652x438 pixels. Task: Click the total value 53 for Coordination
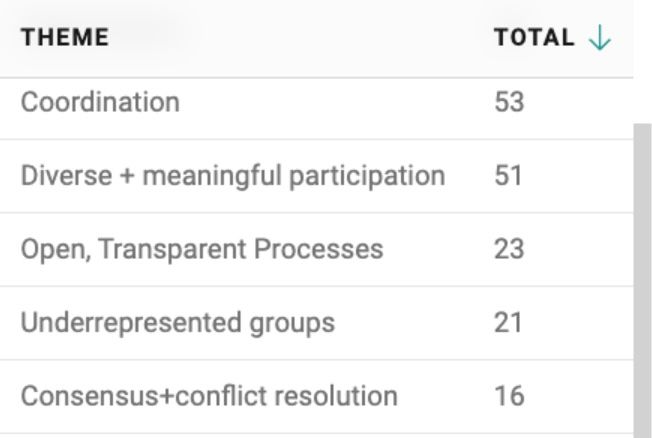pyautogui.click(x=509, y=102)
